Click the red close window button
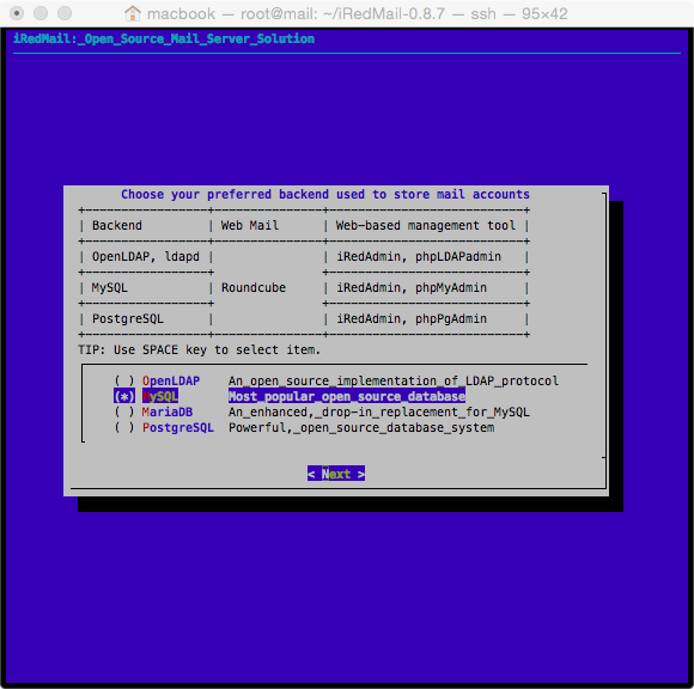The image size is (694, 689). [x=16, y=13]
